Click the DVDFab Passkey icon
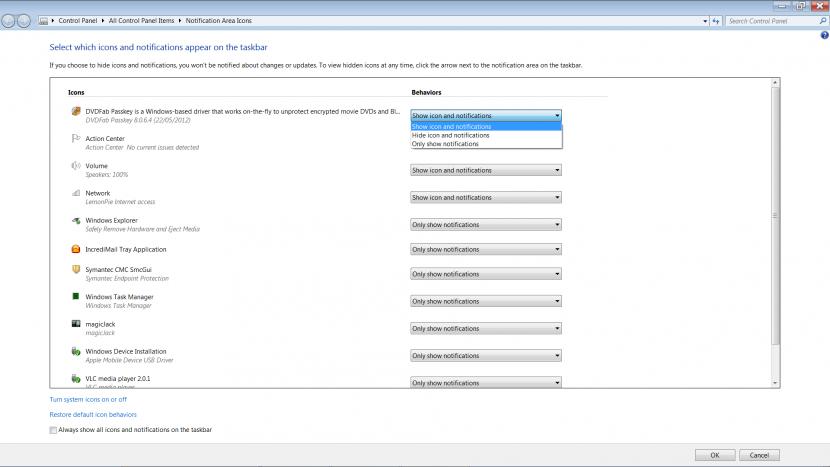Screen dimensions: 830x467 [x=76, y=111]
